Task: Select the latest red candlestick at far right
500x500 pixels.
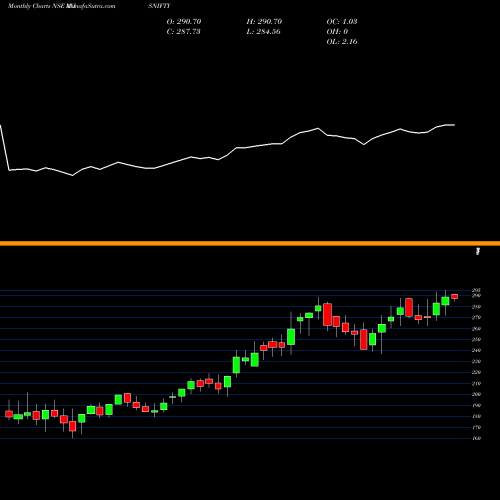Action: pos(455,297)
